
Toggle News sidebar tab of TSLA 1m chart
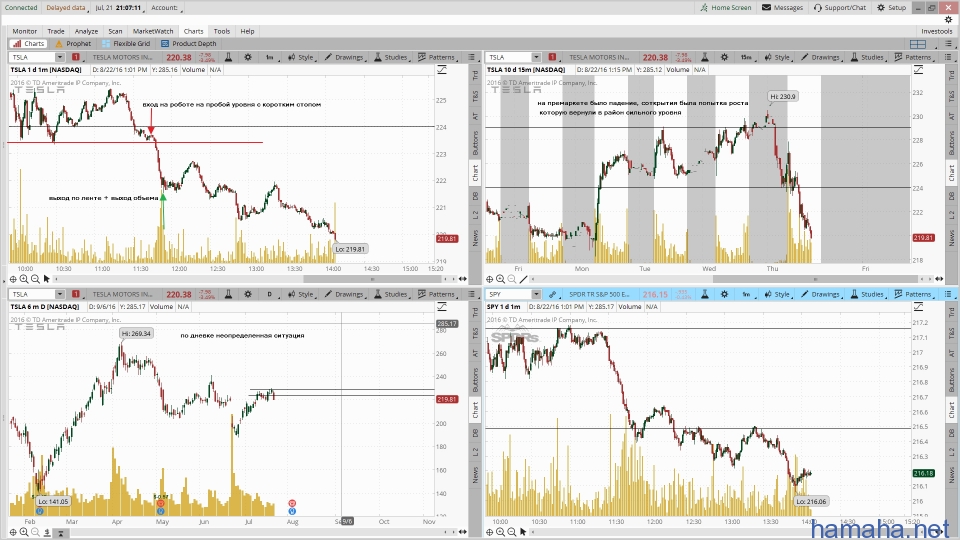(475, 238)
